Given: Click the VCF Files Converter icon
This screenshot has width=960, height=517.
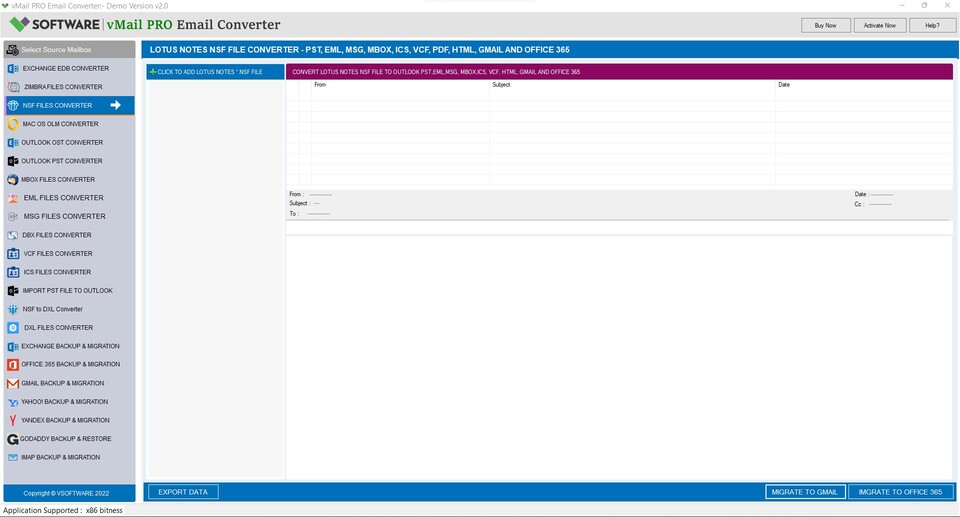Looking at the screenshot, I should click(13, 254).
